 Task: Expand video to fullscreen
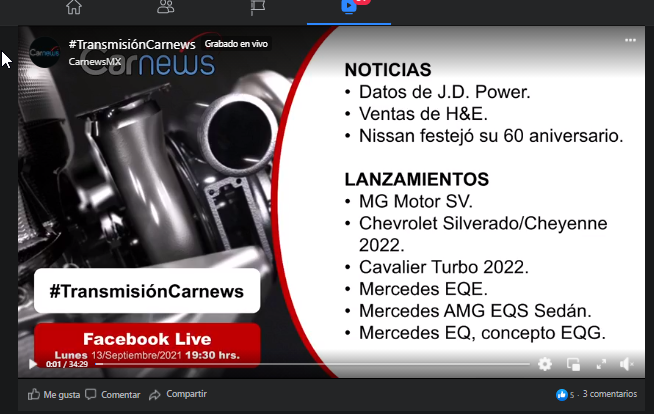pyautogui.click(x=601, y=364)
